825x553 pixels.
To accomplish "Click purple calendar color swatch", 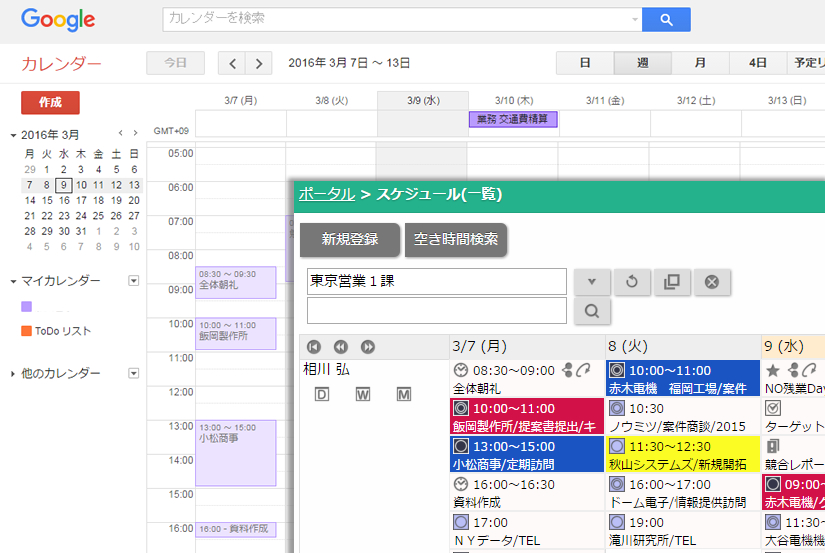I will coord(26,306).
